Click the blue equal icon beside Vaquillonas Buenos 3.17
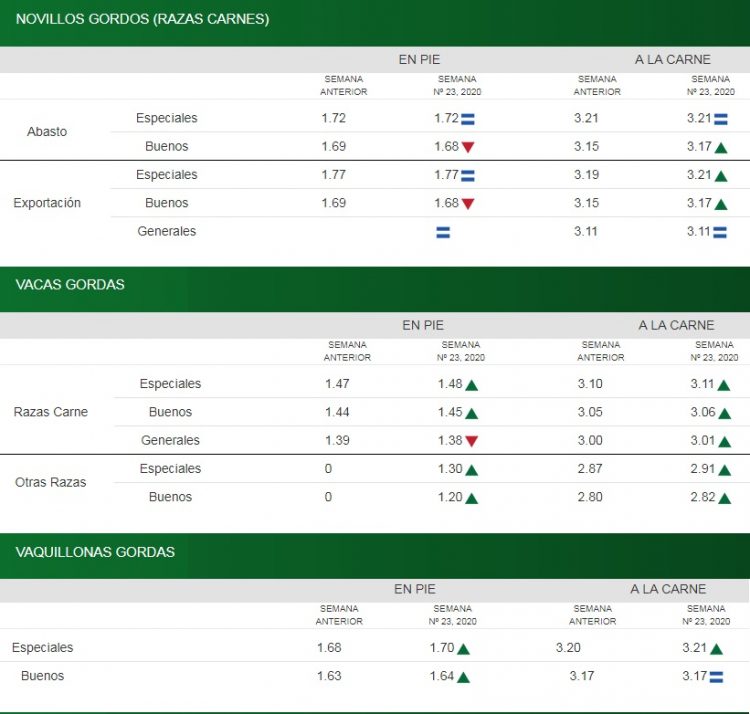Screen dimensions: 750x714 pyautogui.click(x=716, y=677)
